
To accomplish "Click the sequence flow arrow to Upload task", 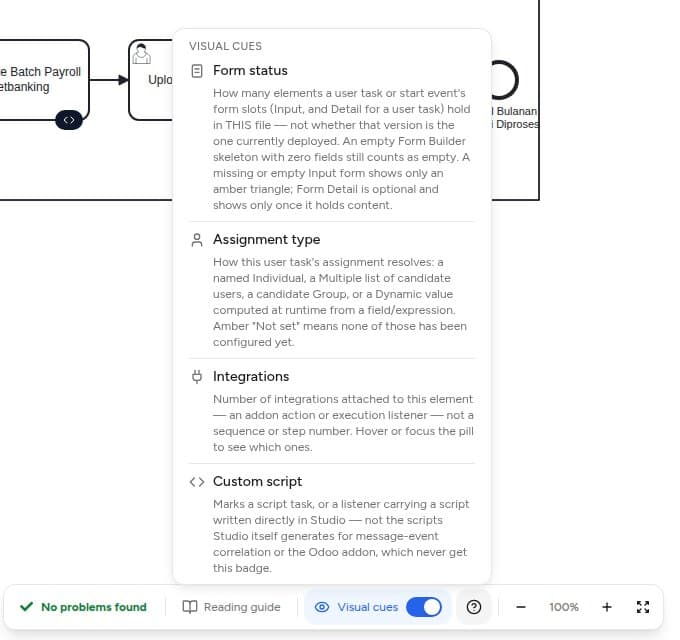I will click(109, 80).
